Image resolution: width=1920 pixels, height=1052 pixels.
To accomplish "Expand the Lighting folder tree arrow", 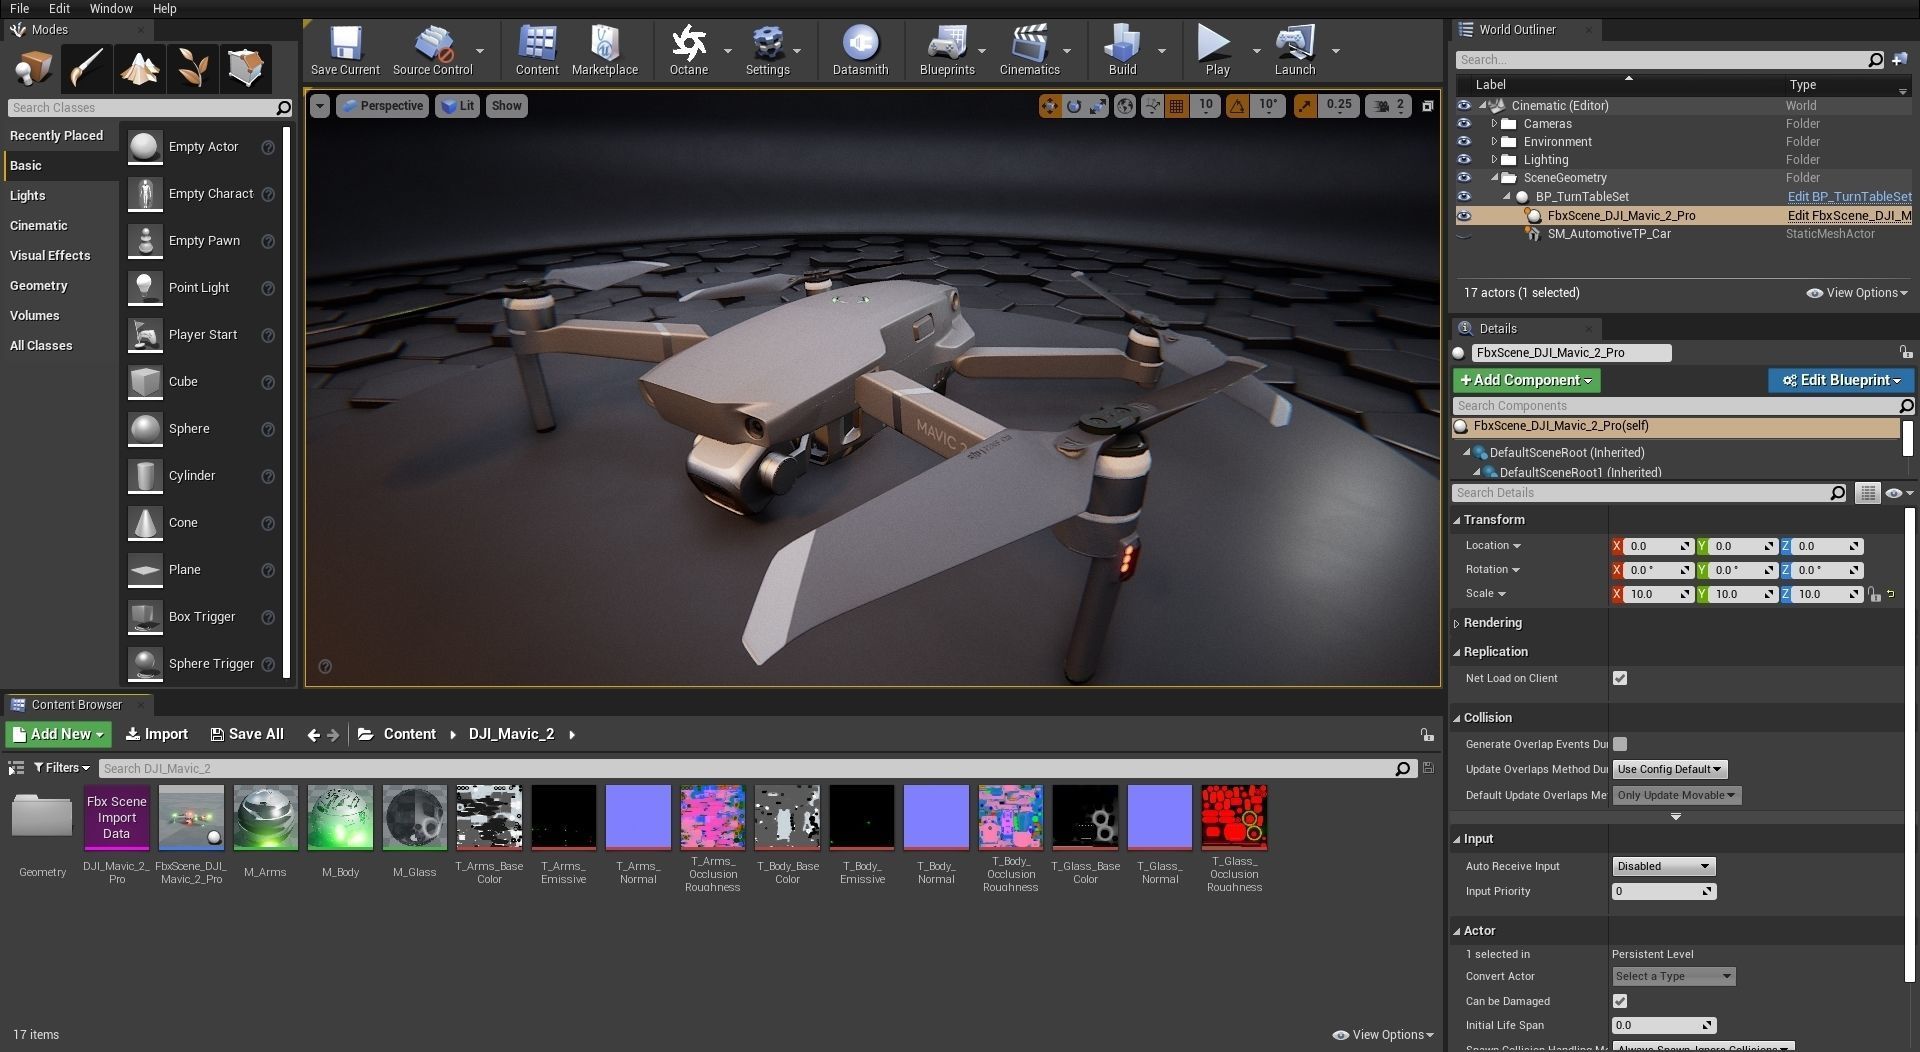I will [x=1494, y=160].
